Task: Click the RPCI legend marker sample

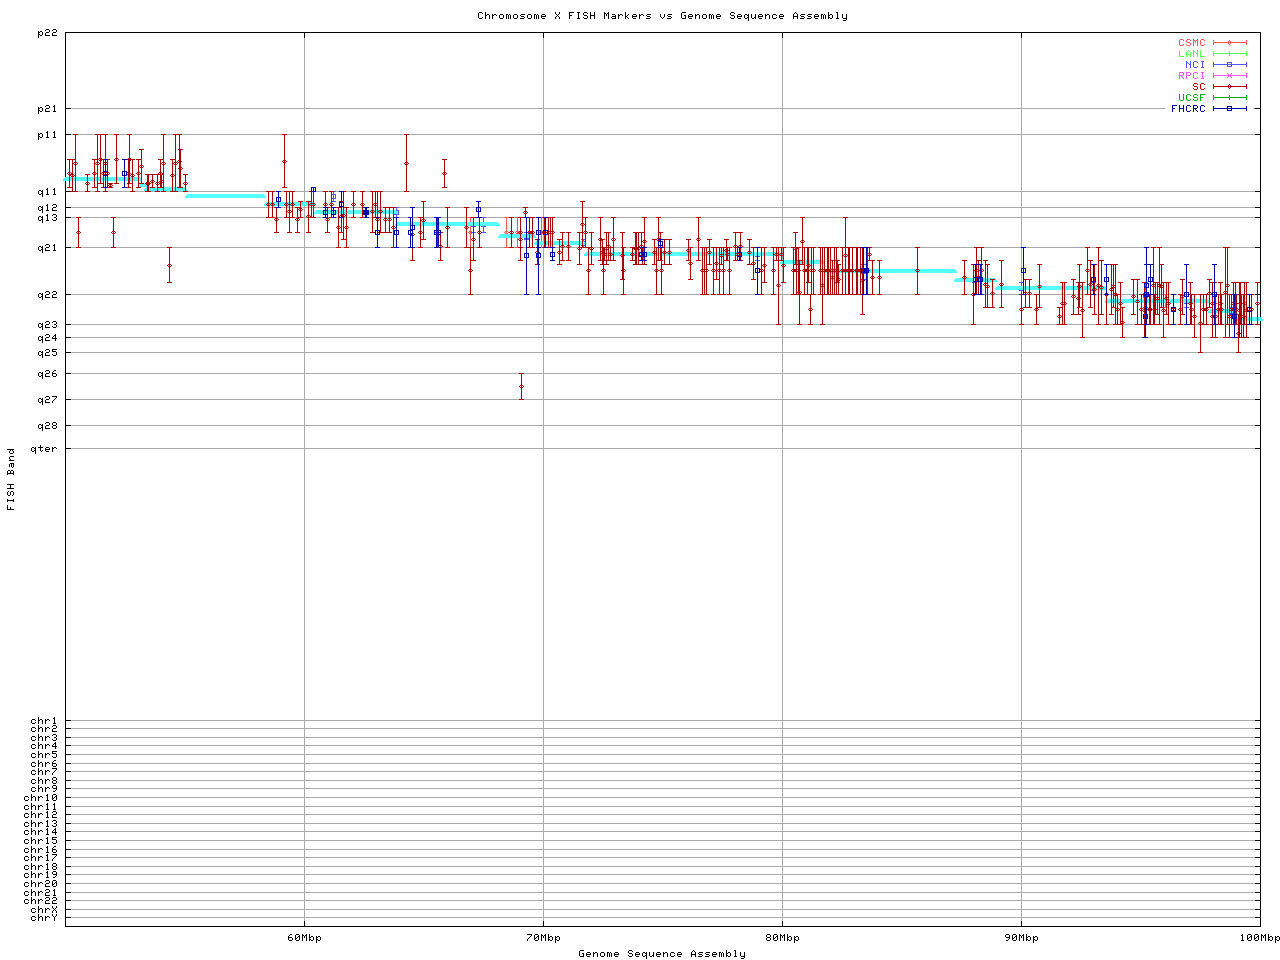Action: point(1229,76)
